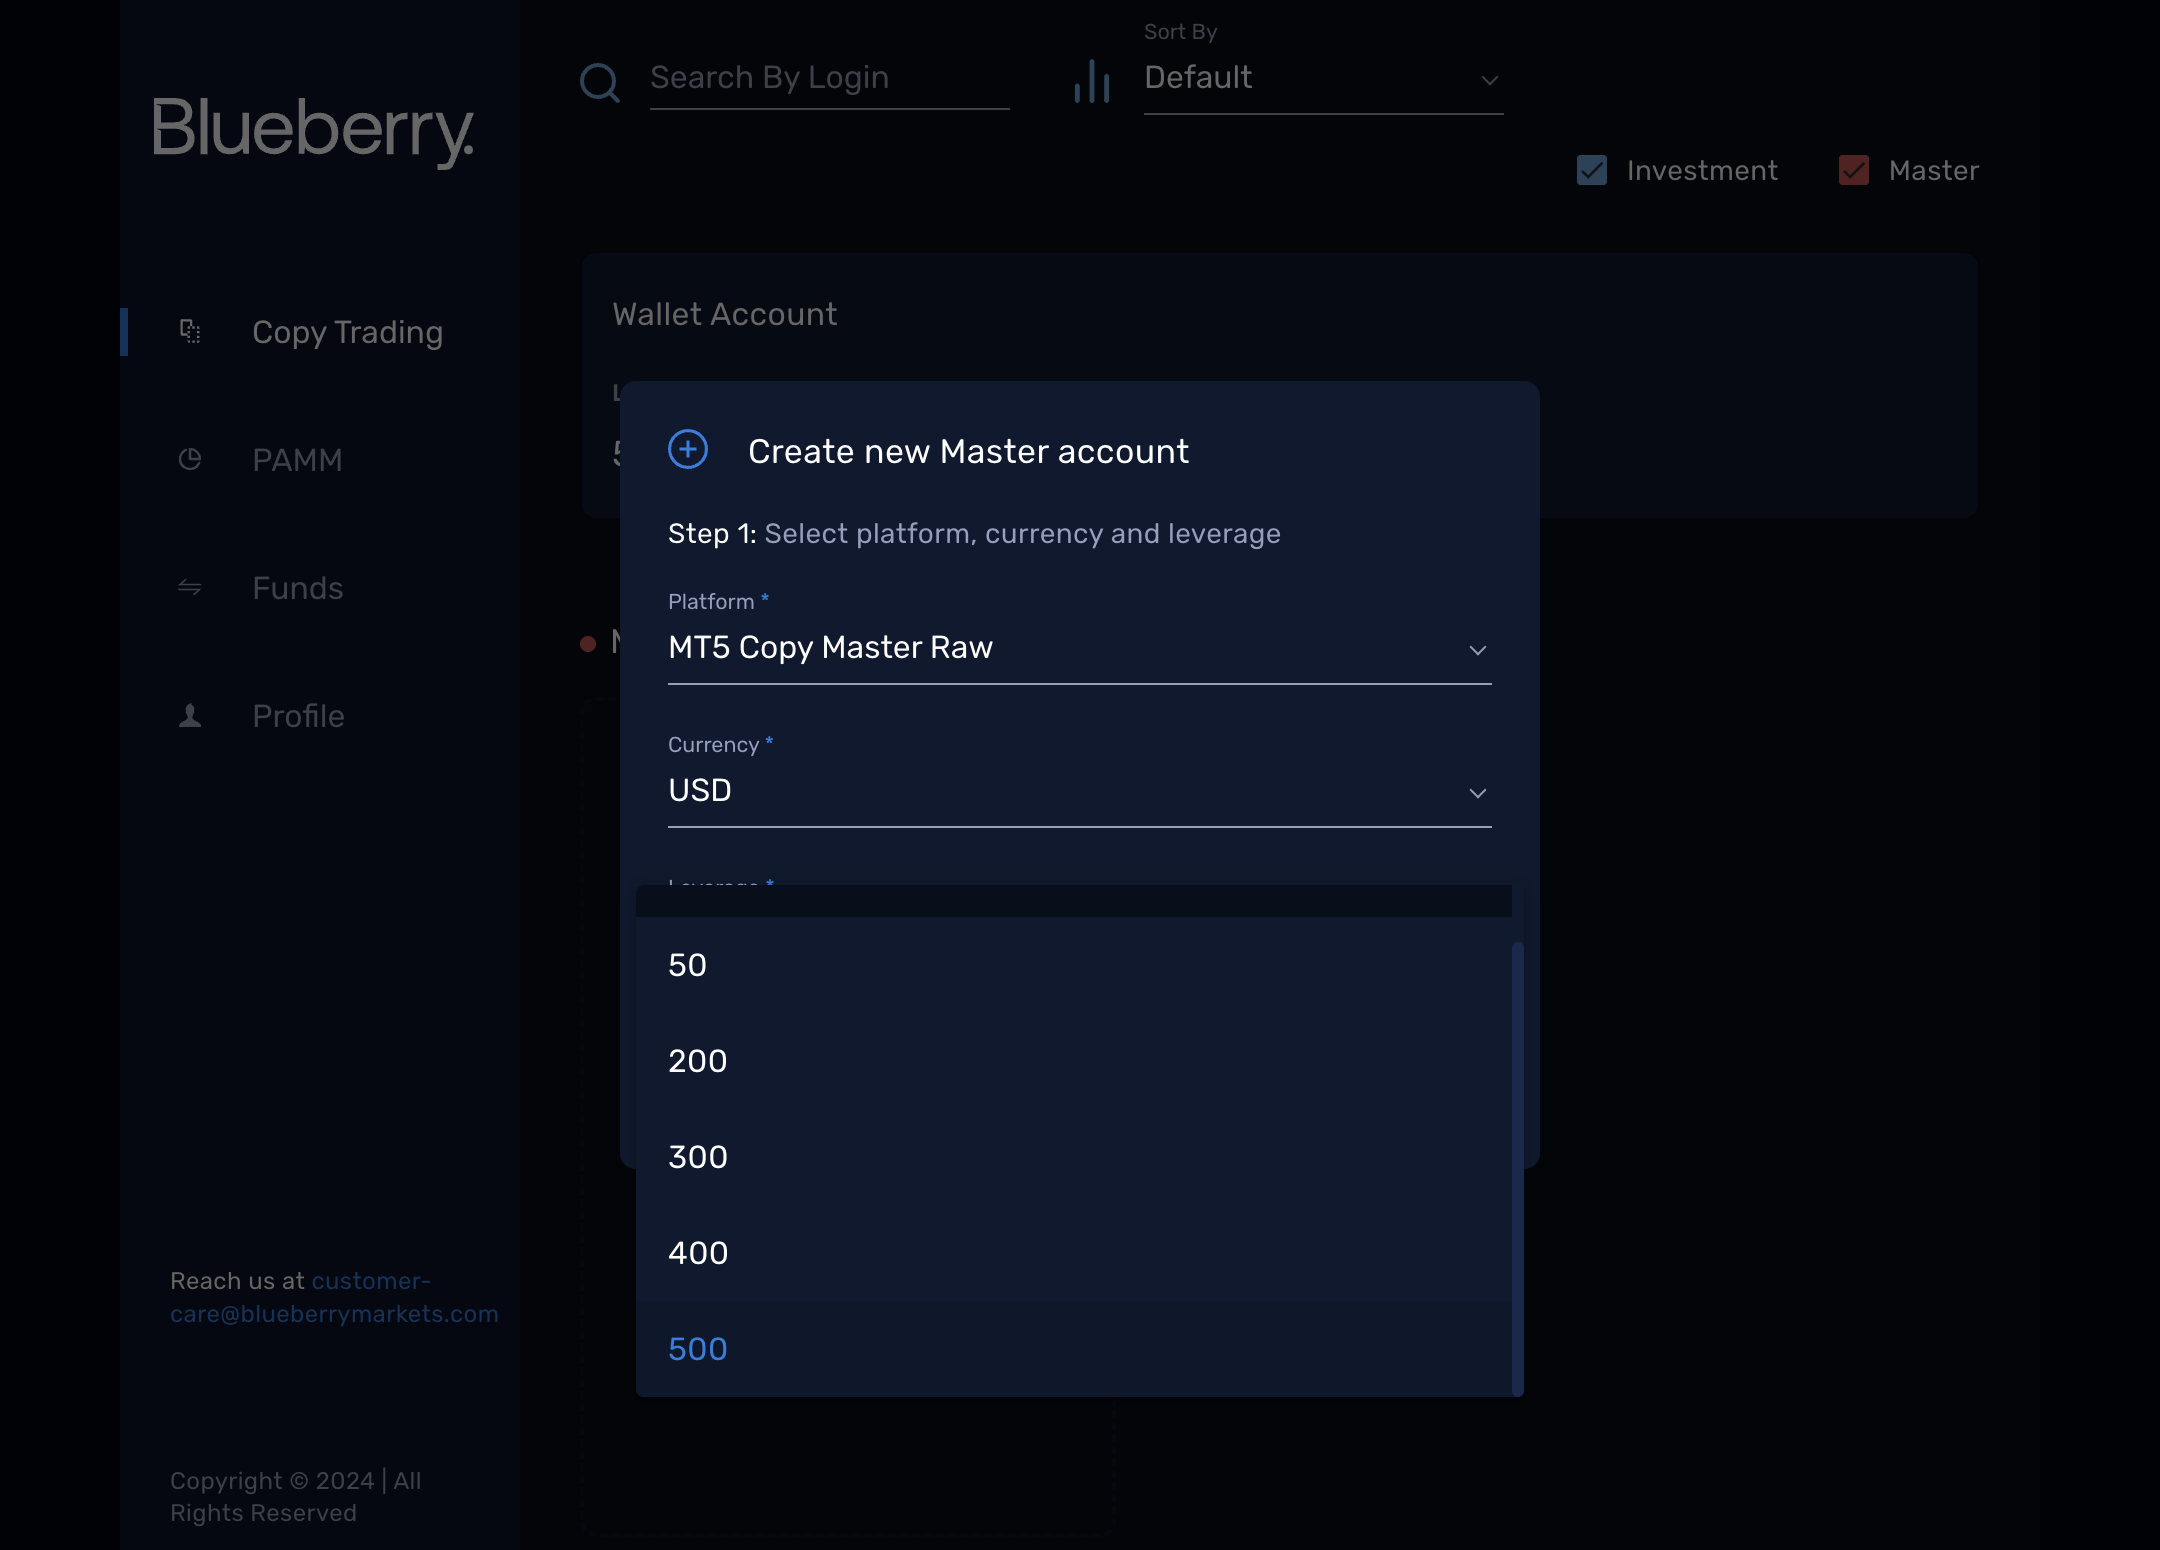The width and height of the screenshot is (2160, 1550).
Task: Click the Wallet Account heading
Action: (x=724, y=314)
